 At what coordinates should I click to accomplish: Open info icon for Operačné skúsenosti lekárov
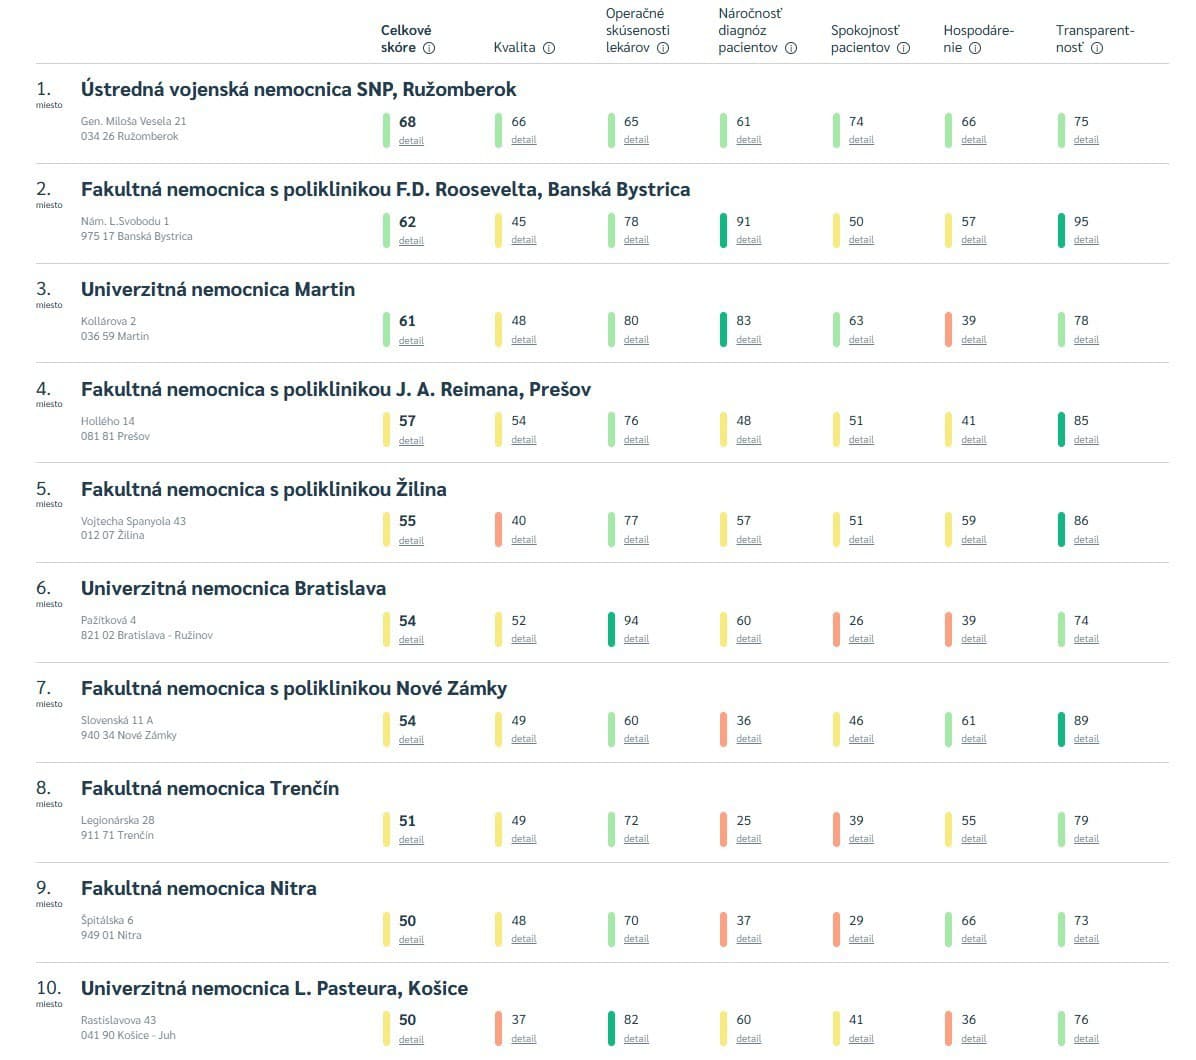662,48
